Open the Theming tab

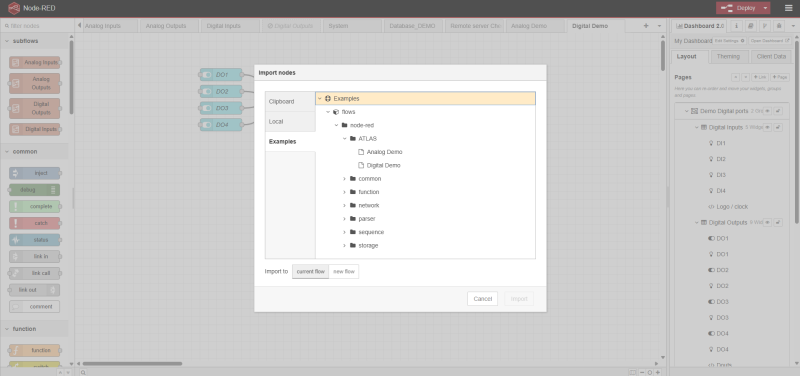731,57
